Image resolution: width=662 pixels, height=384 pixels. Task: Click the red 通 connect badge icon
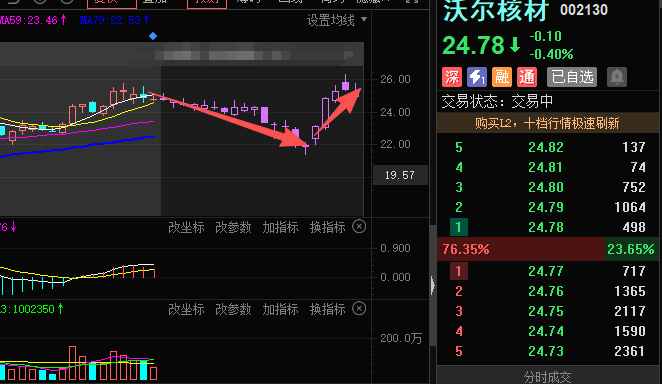point(527,77)
